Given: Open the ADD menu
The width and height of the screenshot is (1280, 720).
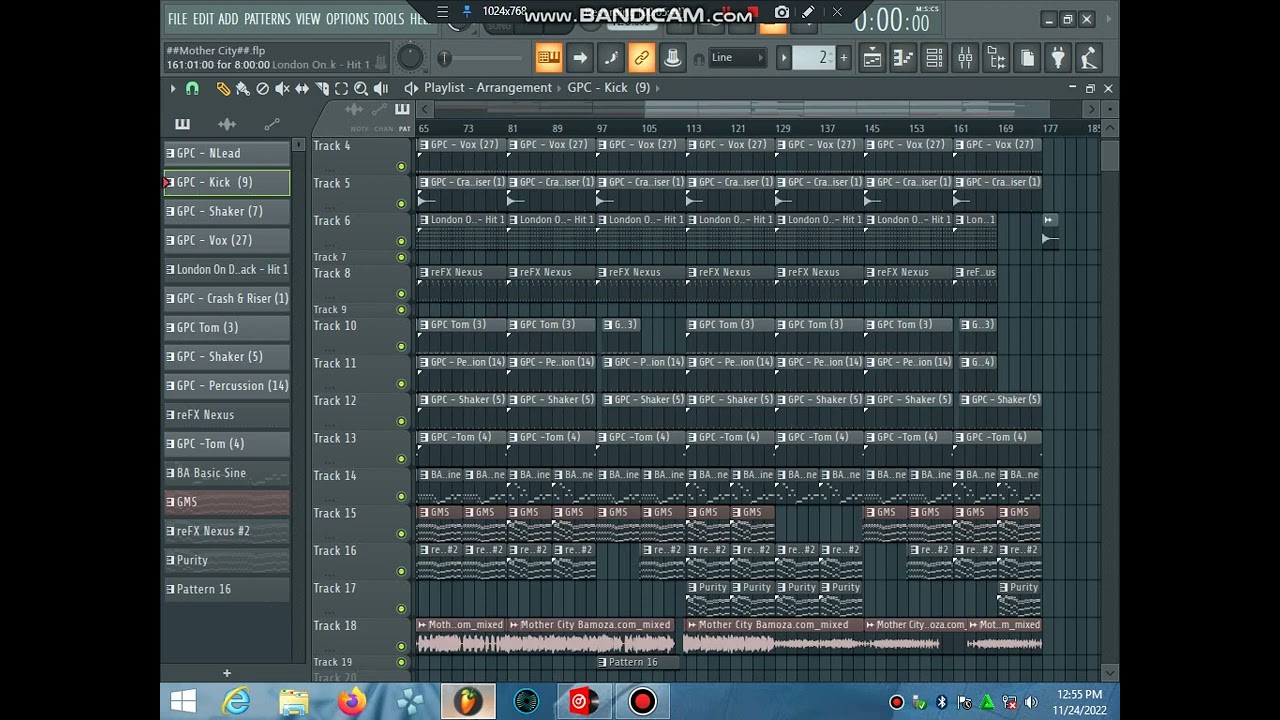Looking at the screenshot, I should click(x=229, y=19).
